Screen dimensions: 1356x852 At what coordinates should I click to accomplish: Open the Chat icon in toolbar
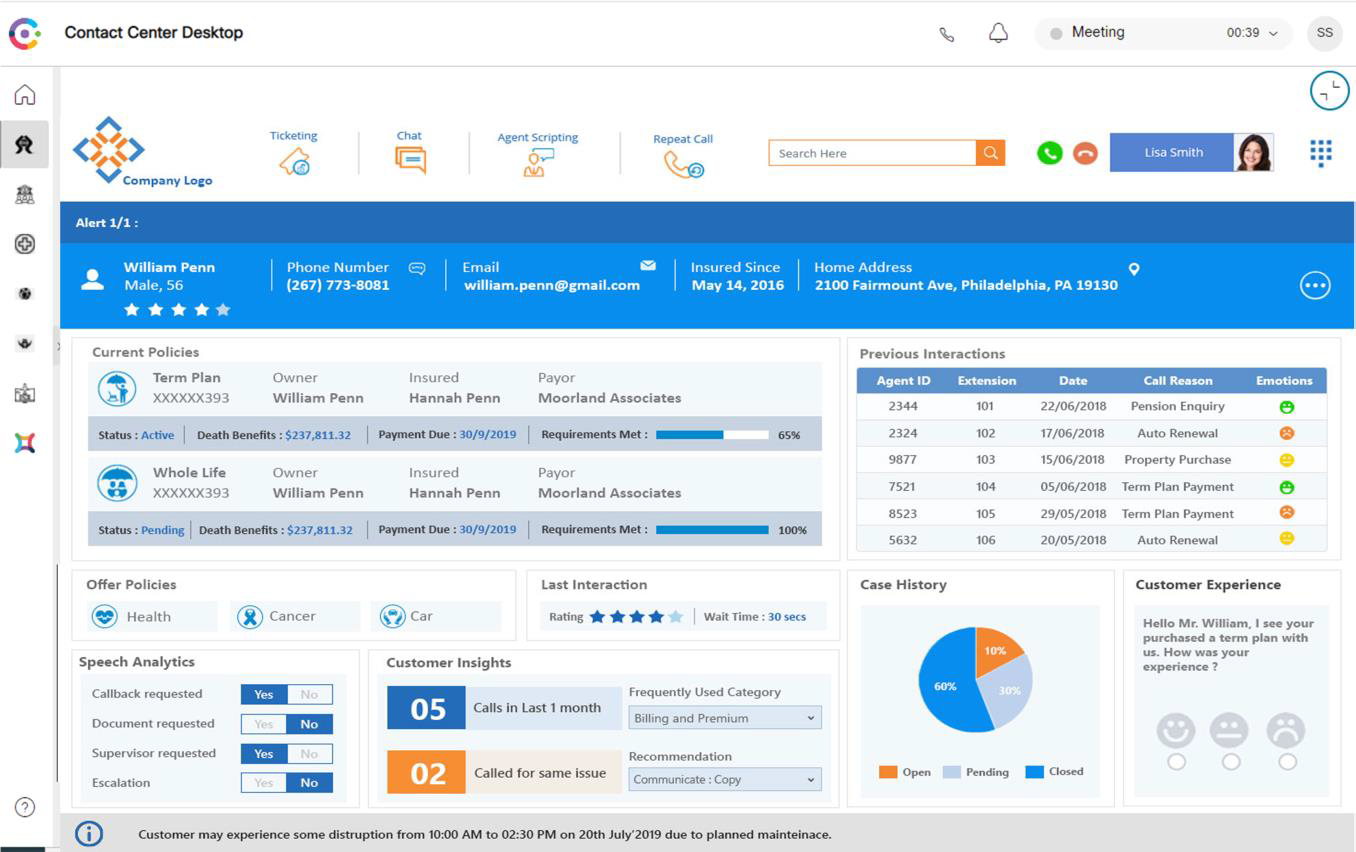coord(410,160)
